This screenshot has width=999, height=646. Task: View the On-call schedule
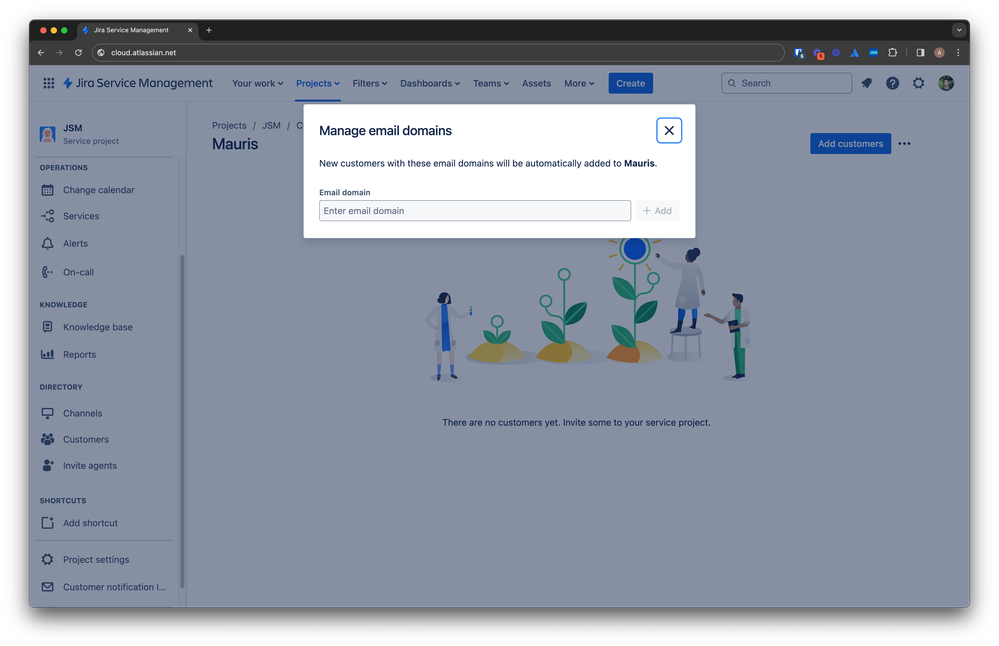80,271
